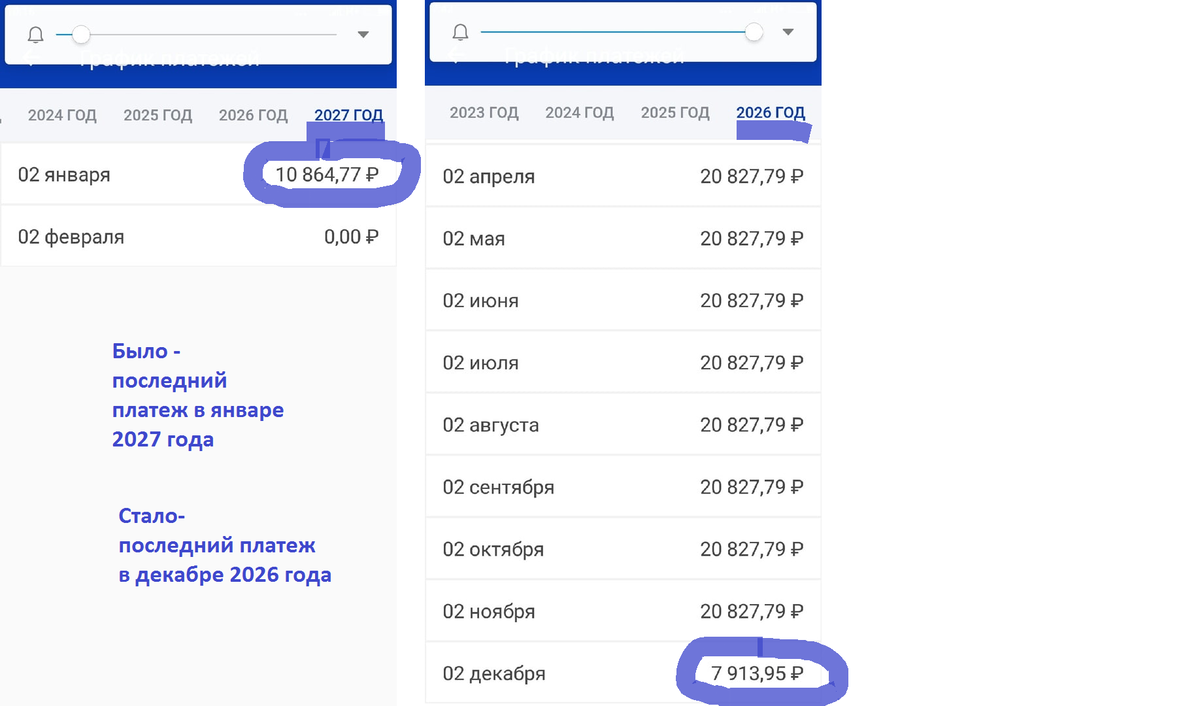Select the highlighted 2026 ГОД tab
This screenshot has height=706, width=1200.
tap(771, 112)
